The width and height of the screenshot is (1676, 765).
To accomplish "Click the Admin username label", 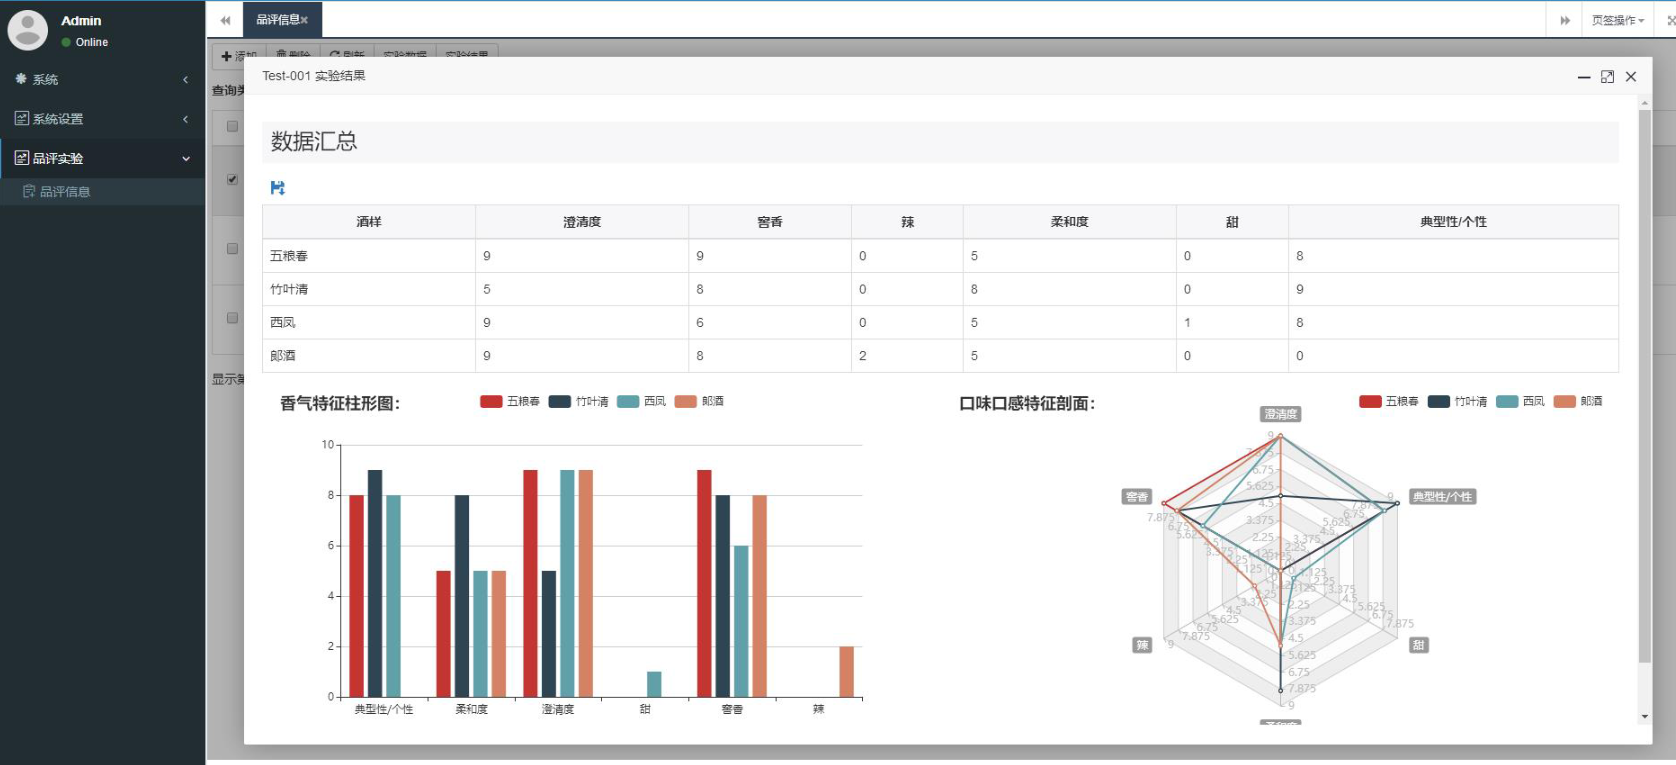I will 81,20.
